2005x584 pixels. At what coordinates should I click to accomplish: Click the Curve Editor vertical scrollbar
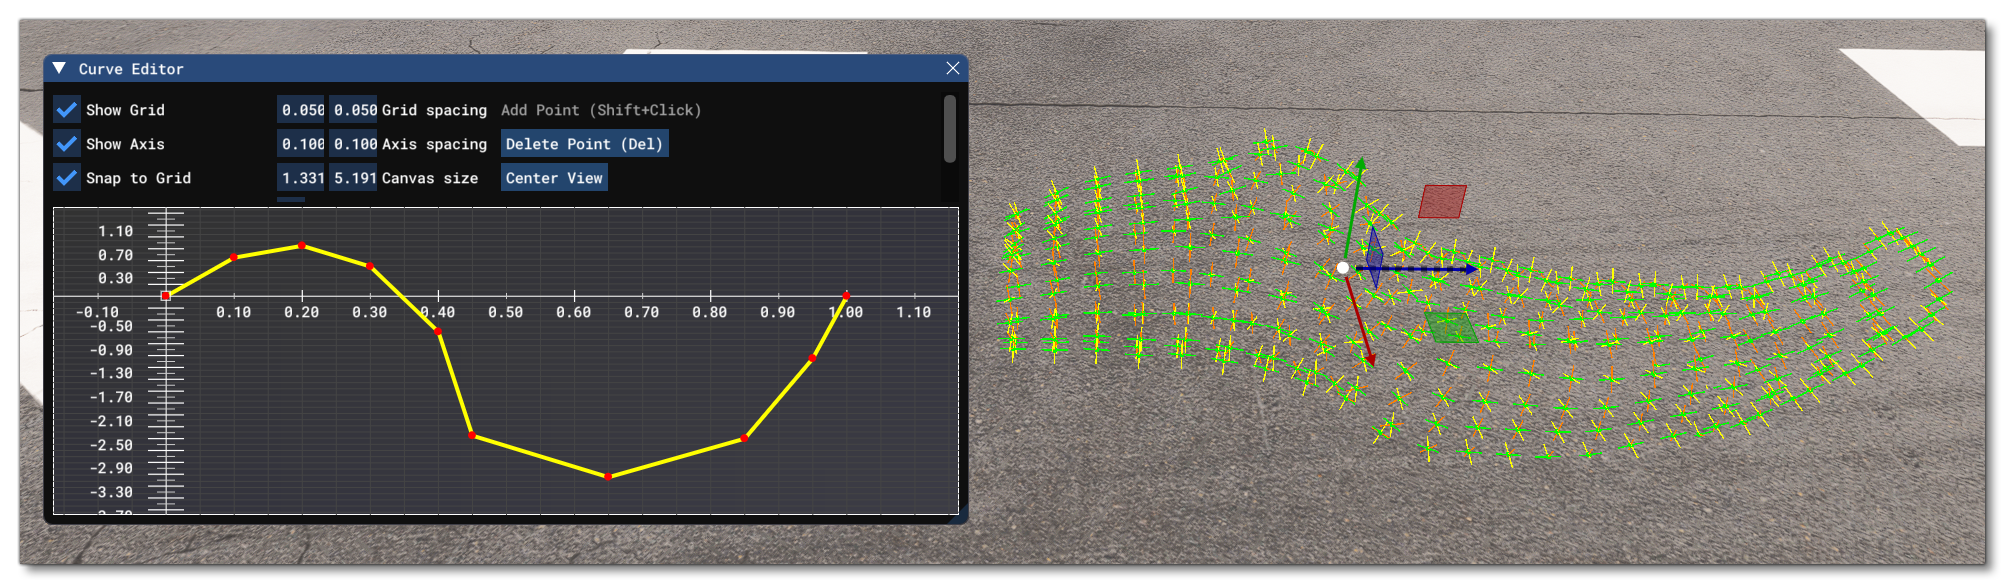[x=949, y=128]
